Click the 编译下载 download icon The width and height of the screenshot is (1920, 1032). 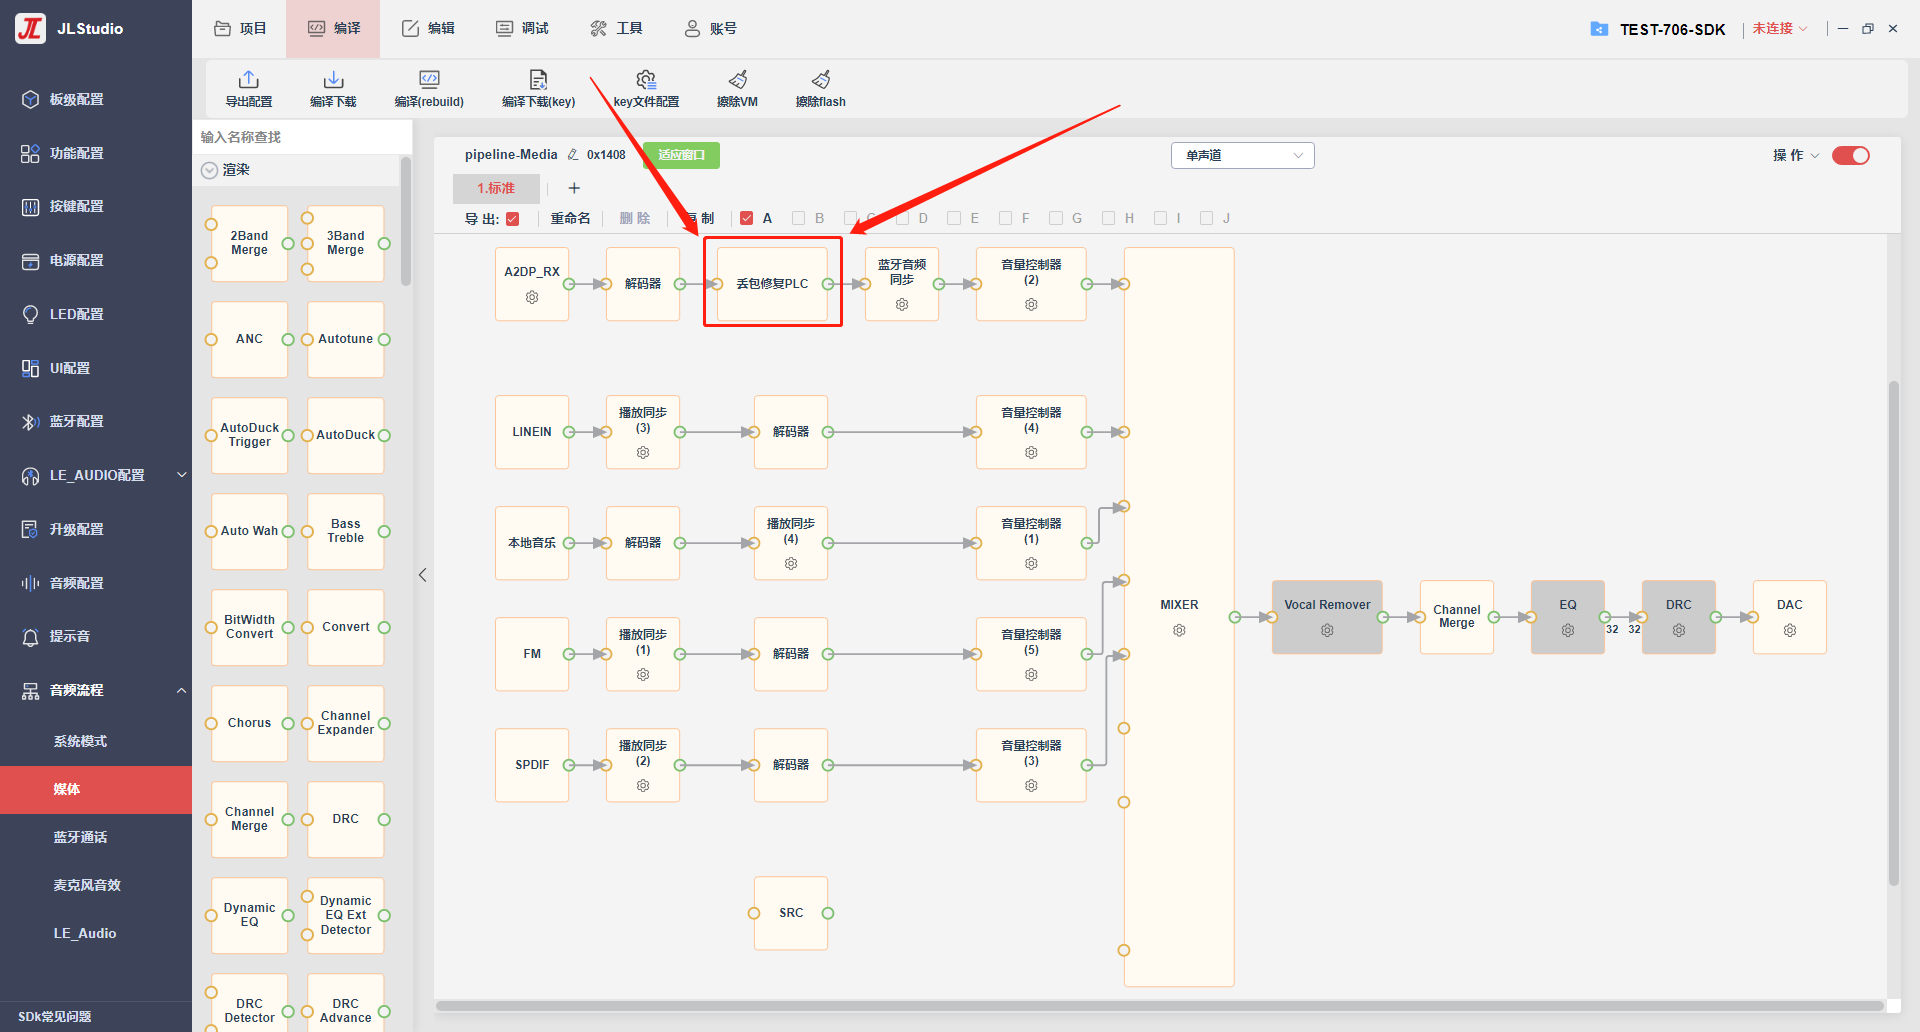pos(333,79)
